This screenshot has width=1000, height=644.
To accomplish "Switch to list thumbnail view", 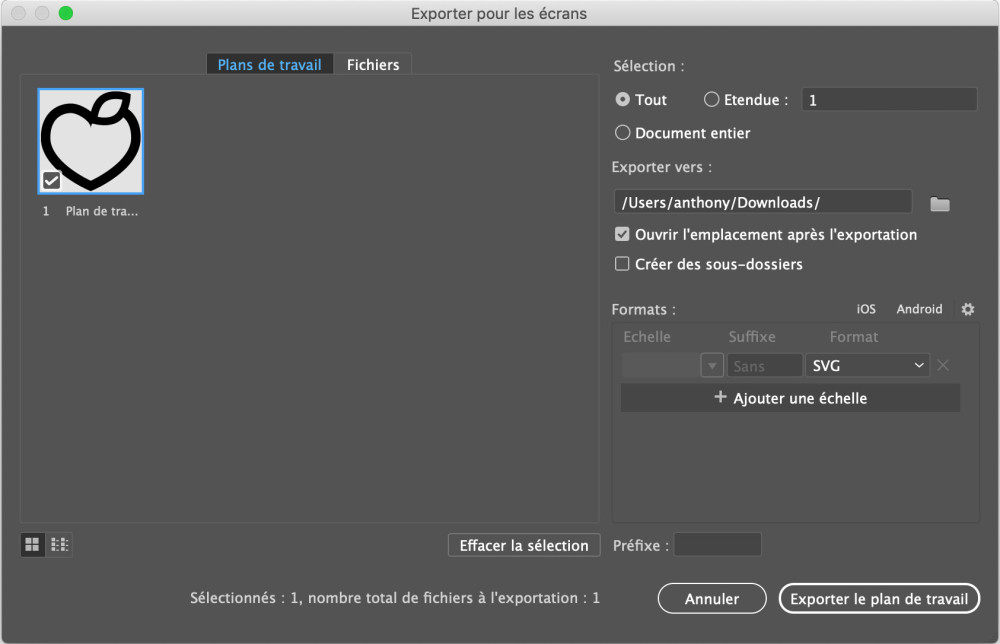I will [x=59, y=545].
